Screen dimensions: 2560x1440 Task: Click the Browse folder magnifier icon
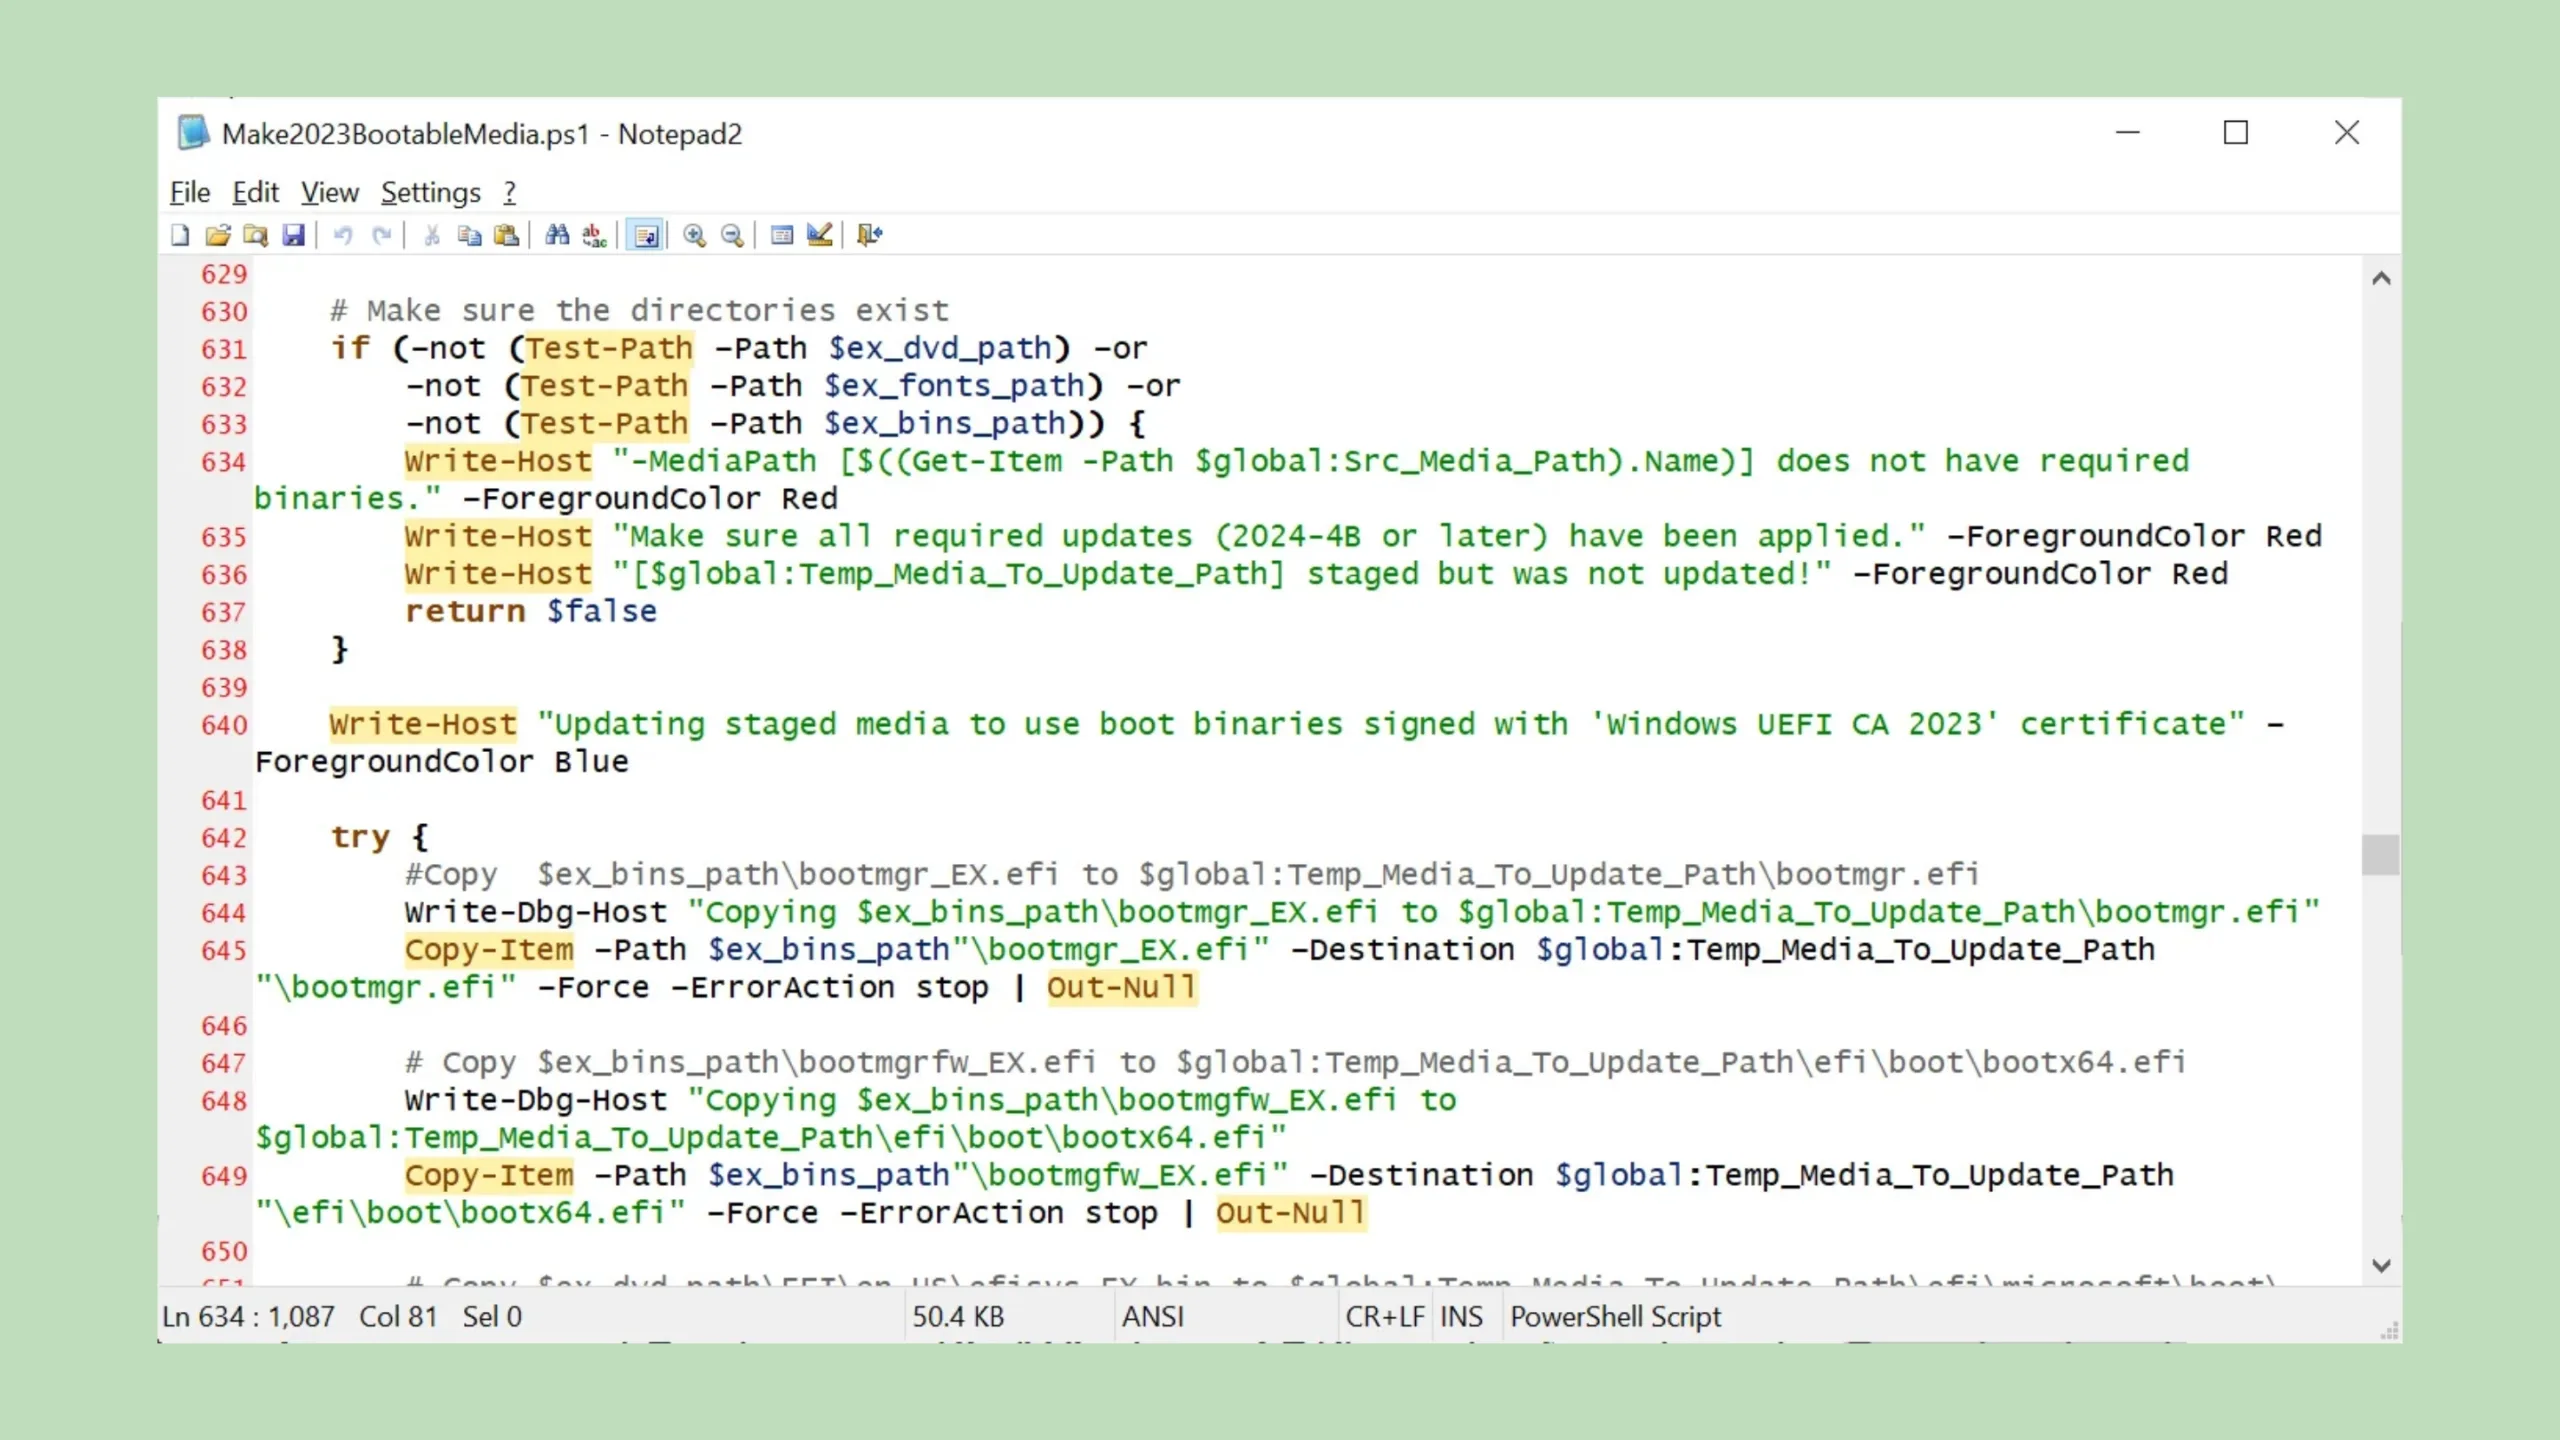click(256, 235)
